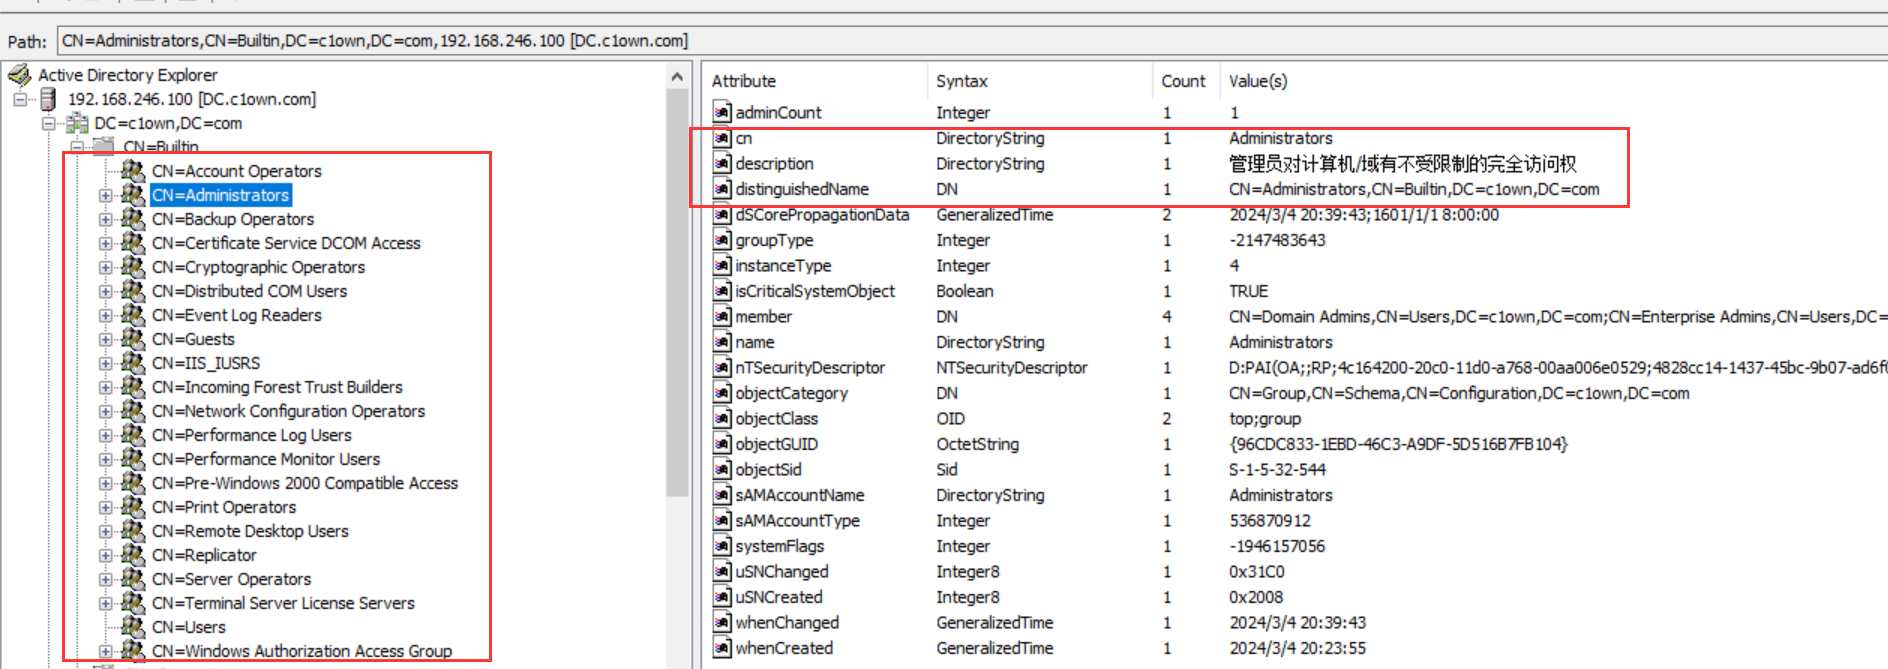
Task: Click the attribute icon for sAMAccountType
Action: pyautogui.click(x=722, y=520)
